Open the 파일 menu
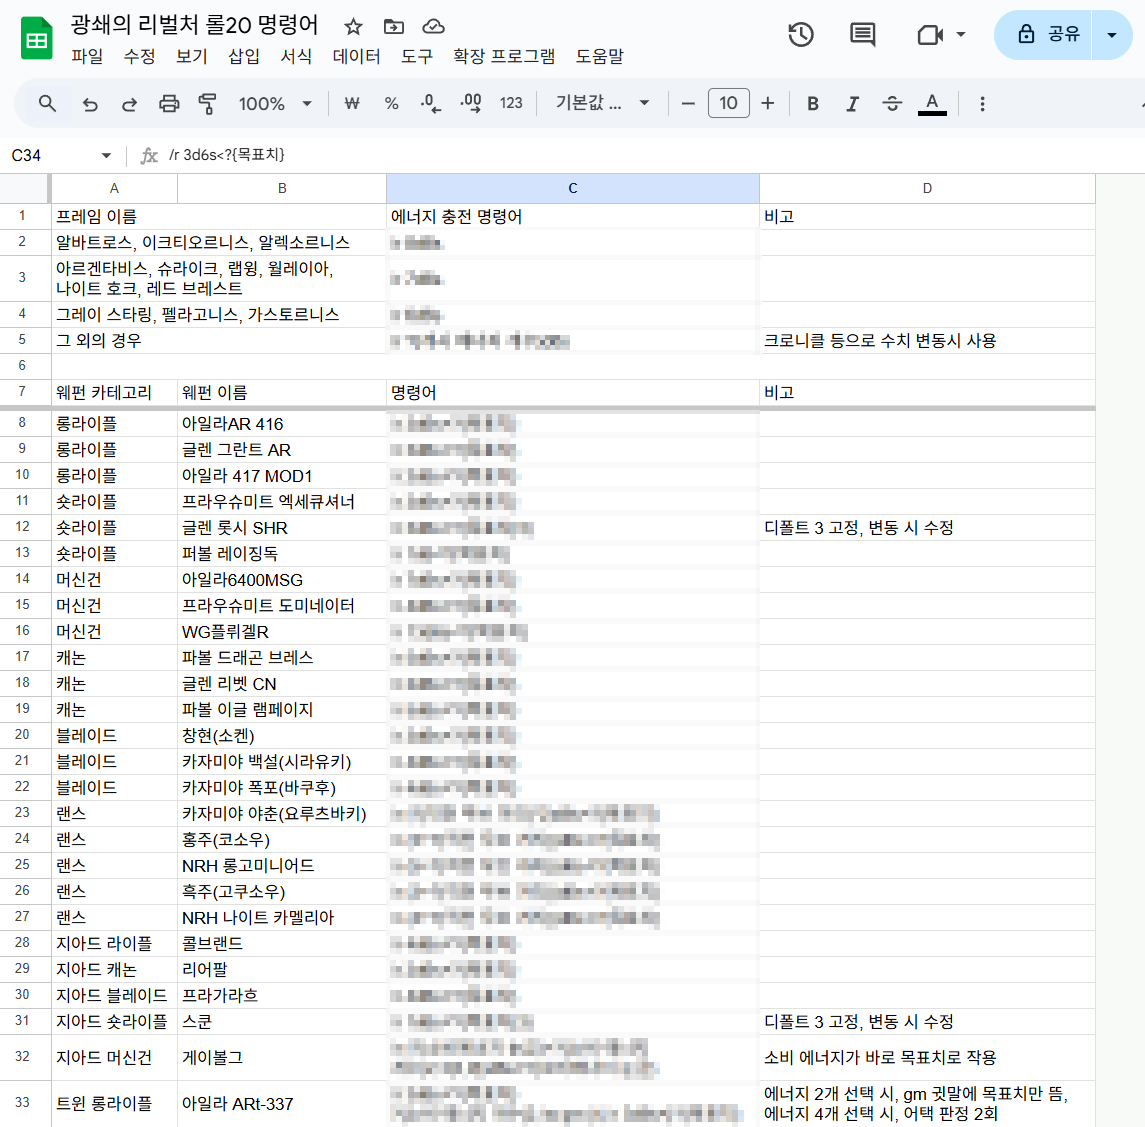The height and width of the screenshot is (1127, 1145). pyautogui.click(x=87, y=56)
